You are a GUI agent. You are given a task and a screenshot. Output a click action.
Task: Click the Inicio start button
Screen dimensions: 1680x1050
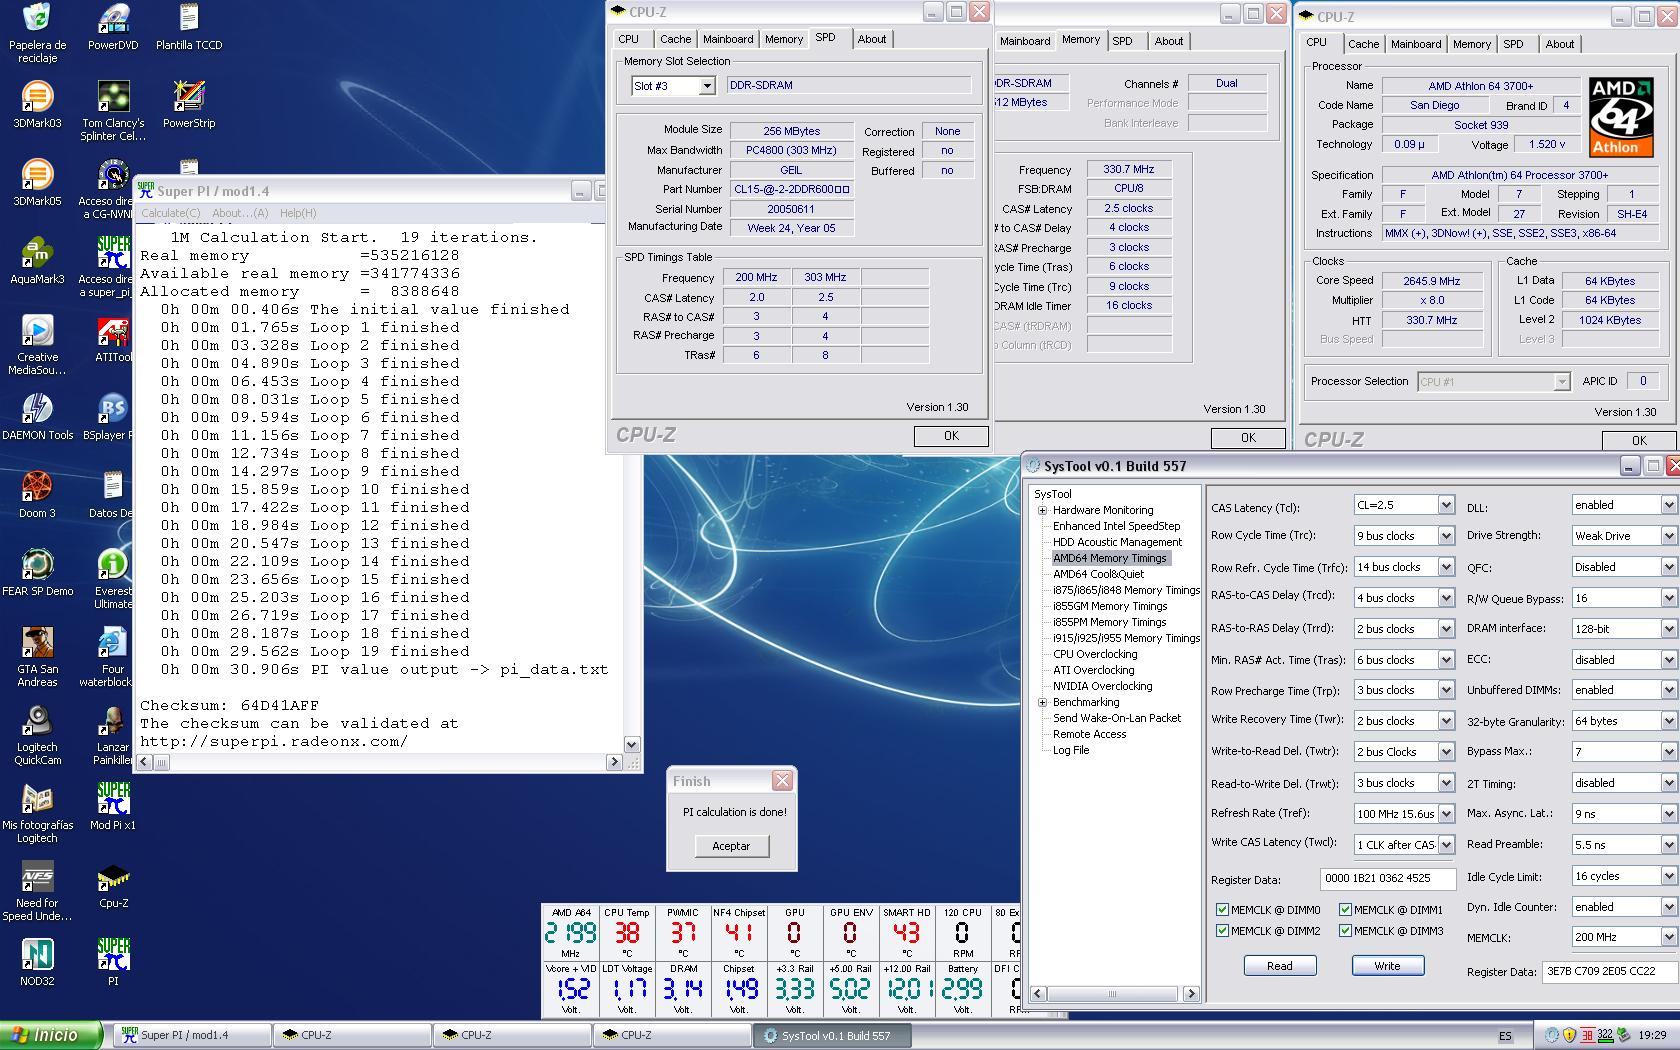point(52,1035)
